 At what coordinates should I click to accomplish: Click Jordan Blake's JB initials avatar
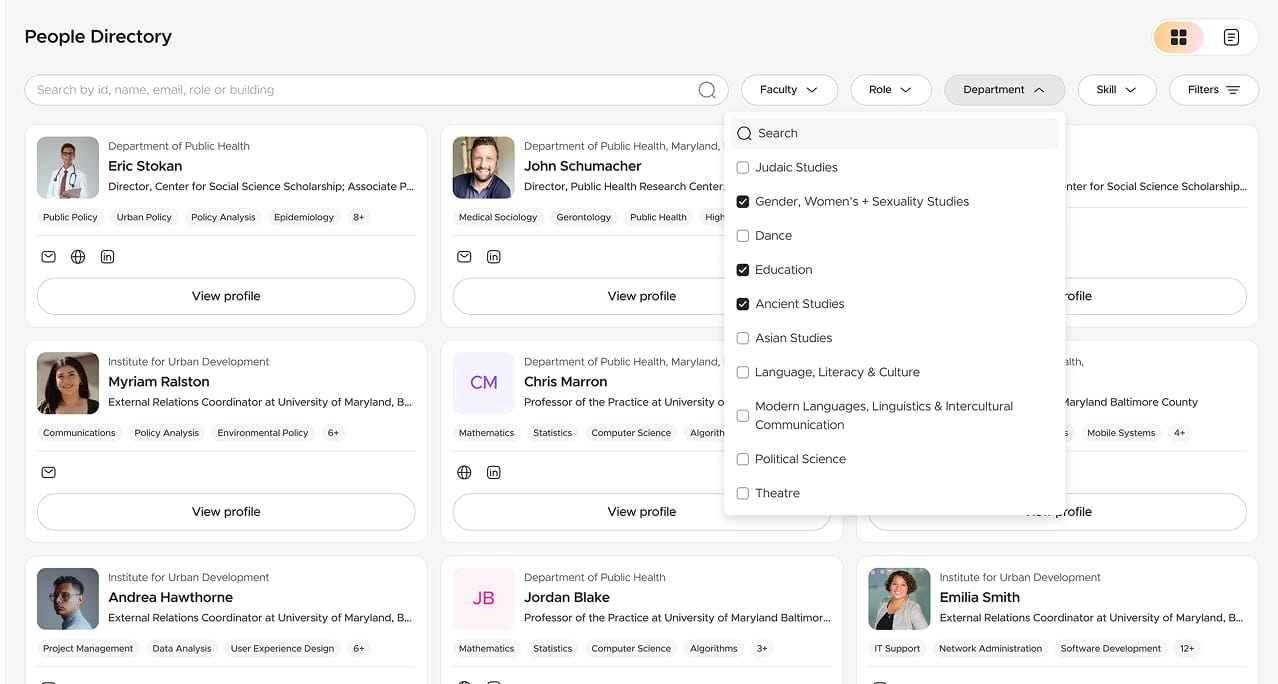[x=484, y=599]
